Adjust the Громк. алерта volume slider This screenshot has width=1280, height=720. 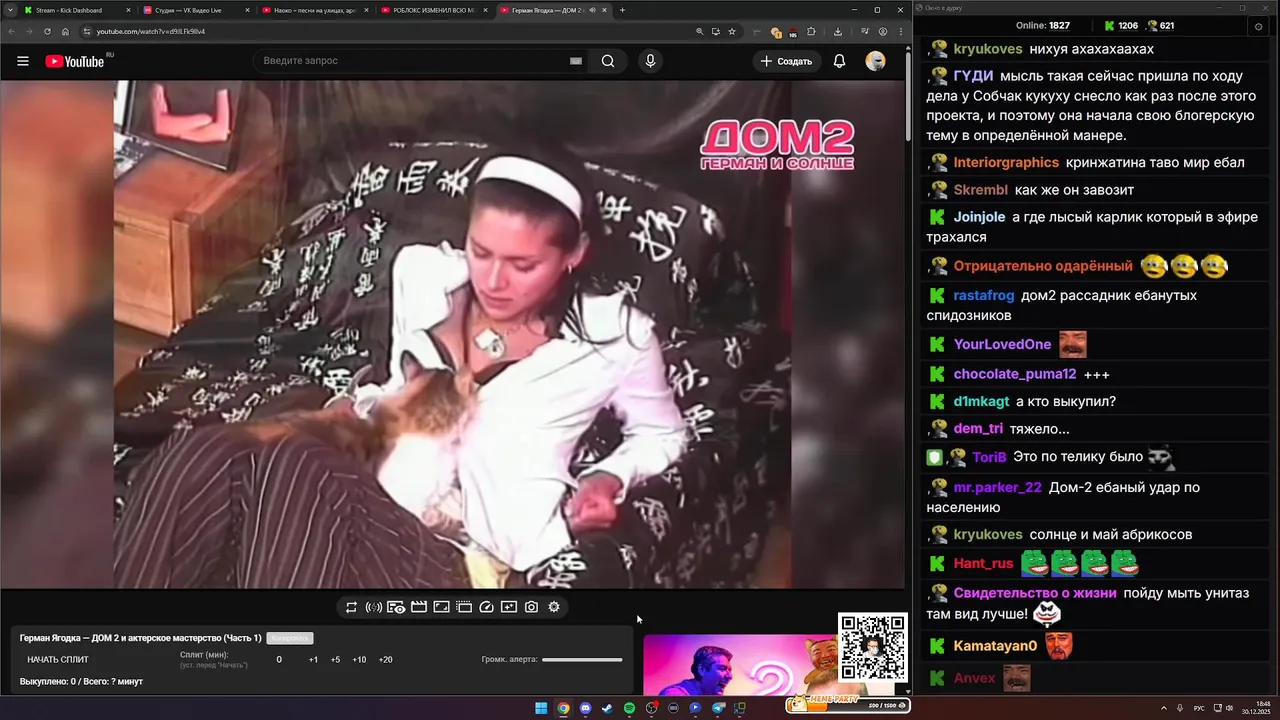point(582,660)
